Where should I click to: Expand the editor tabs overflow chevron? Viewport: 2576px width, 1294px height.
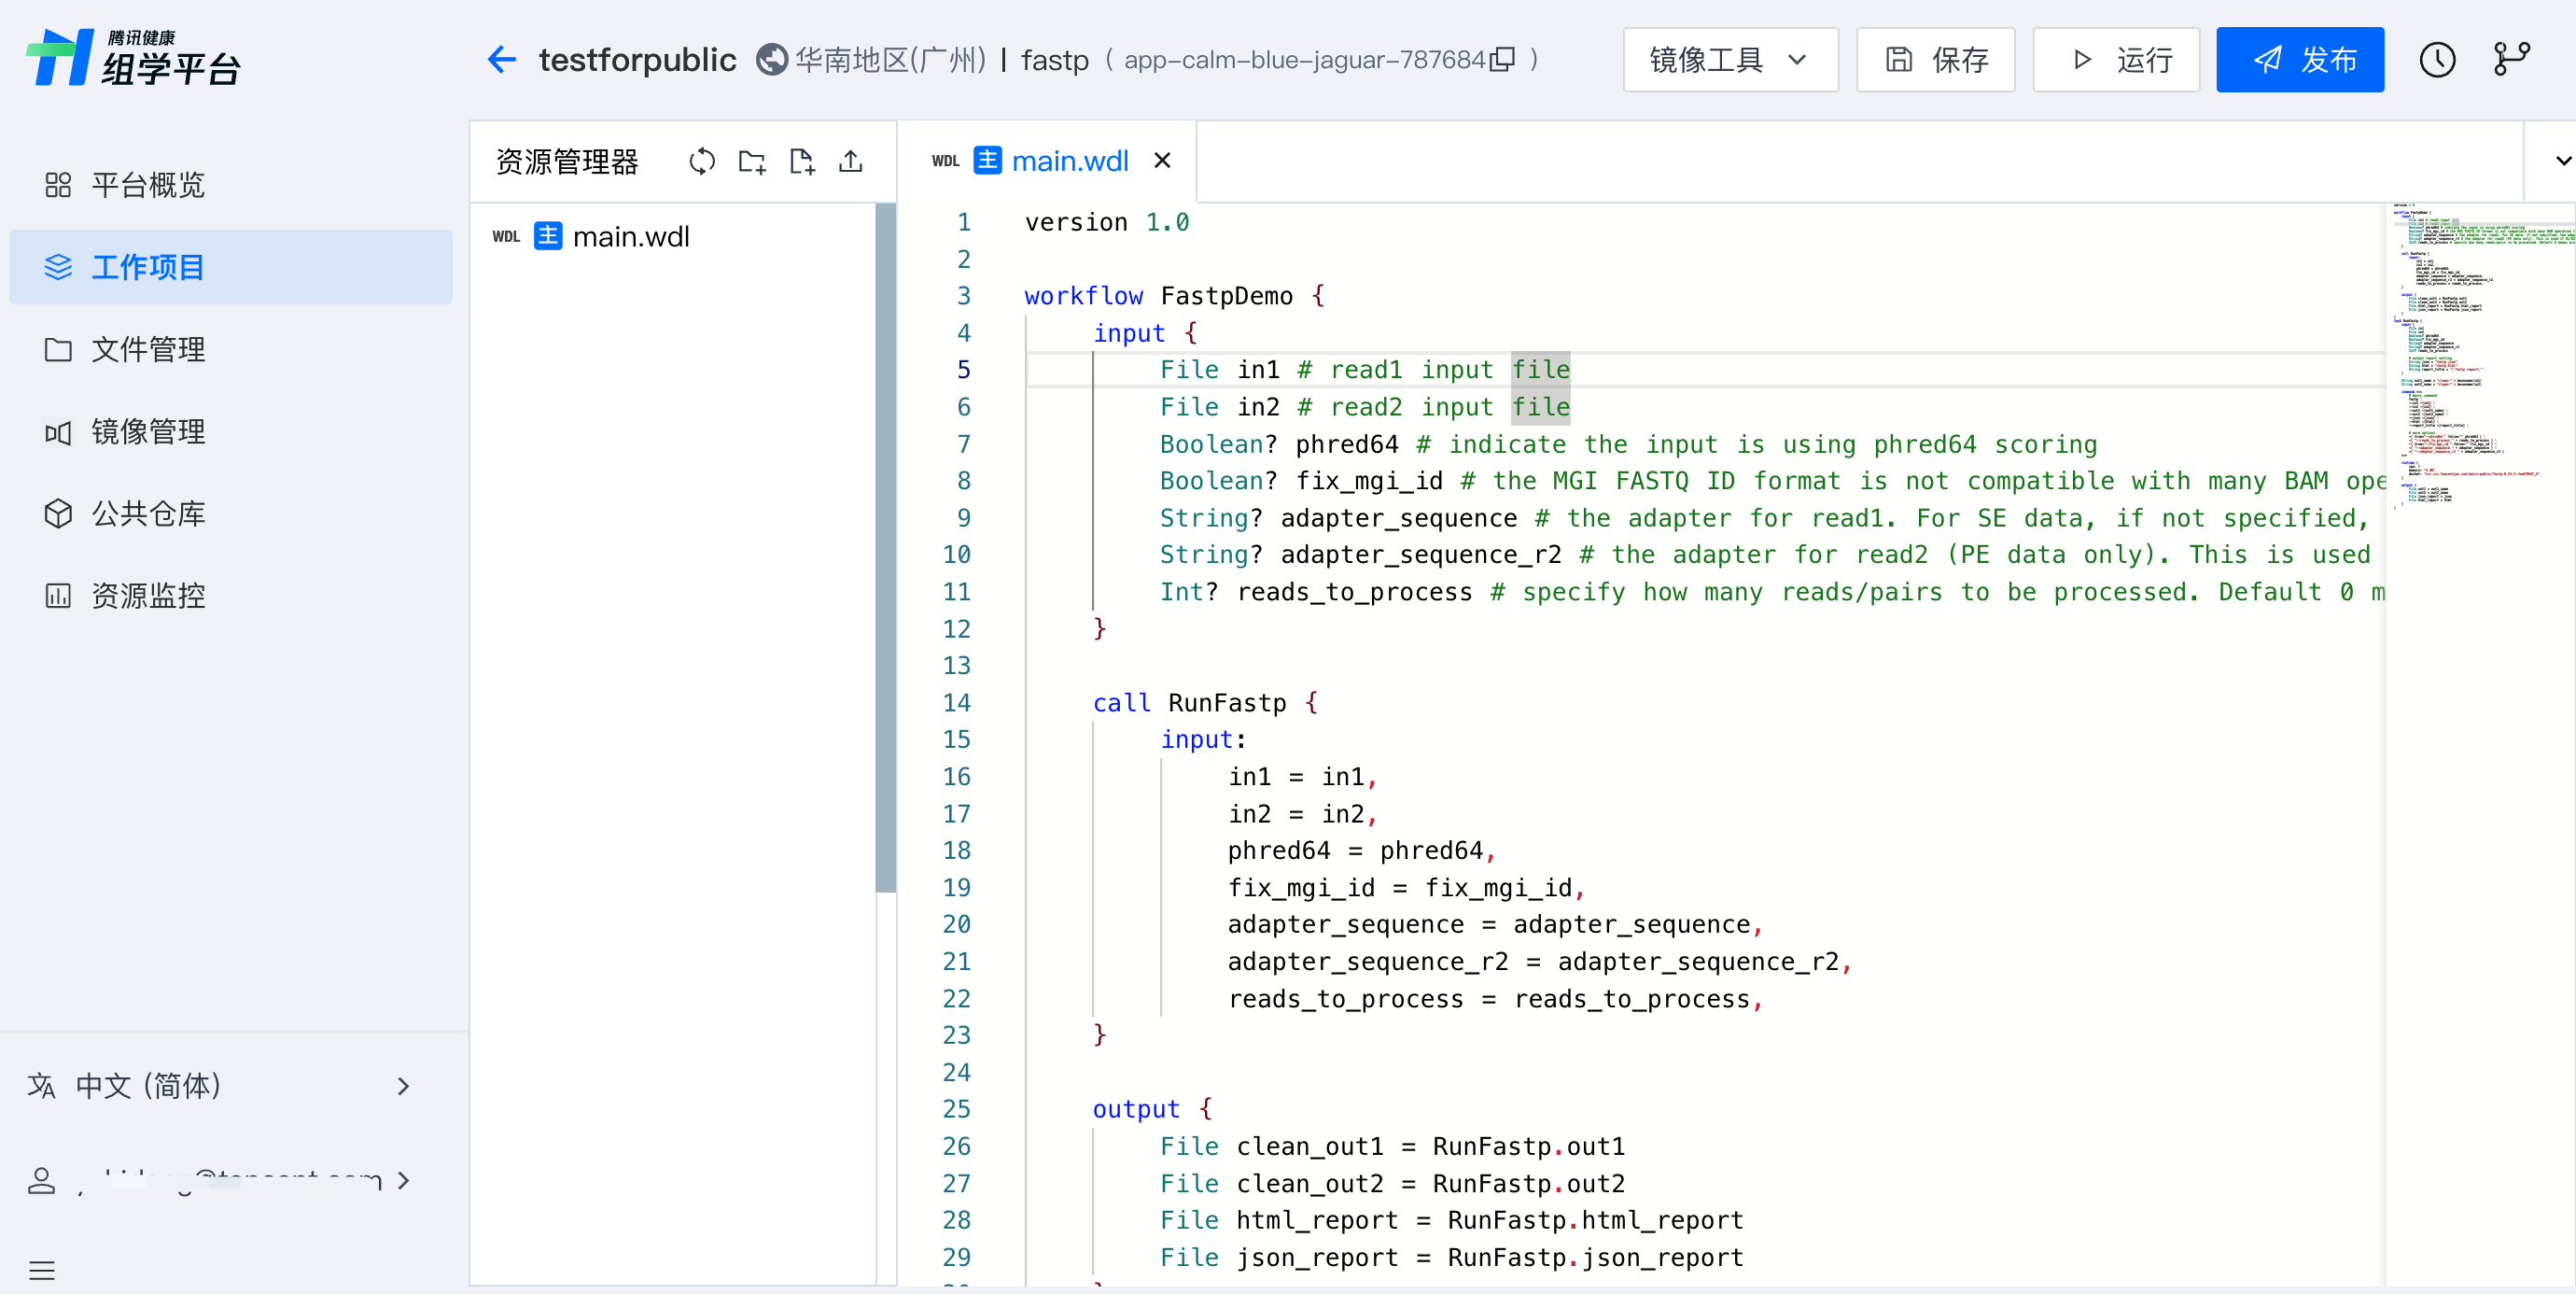(2562, 161)
